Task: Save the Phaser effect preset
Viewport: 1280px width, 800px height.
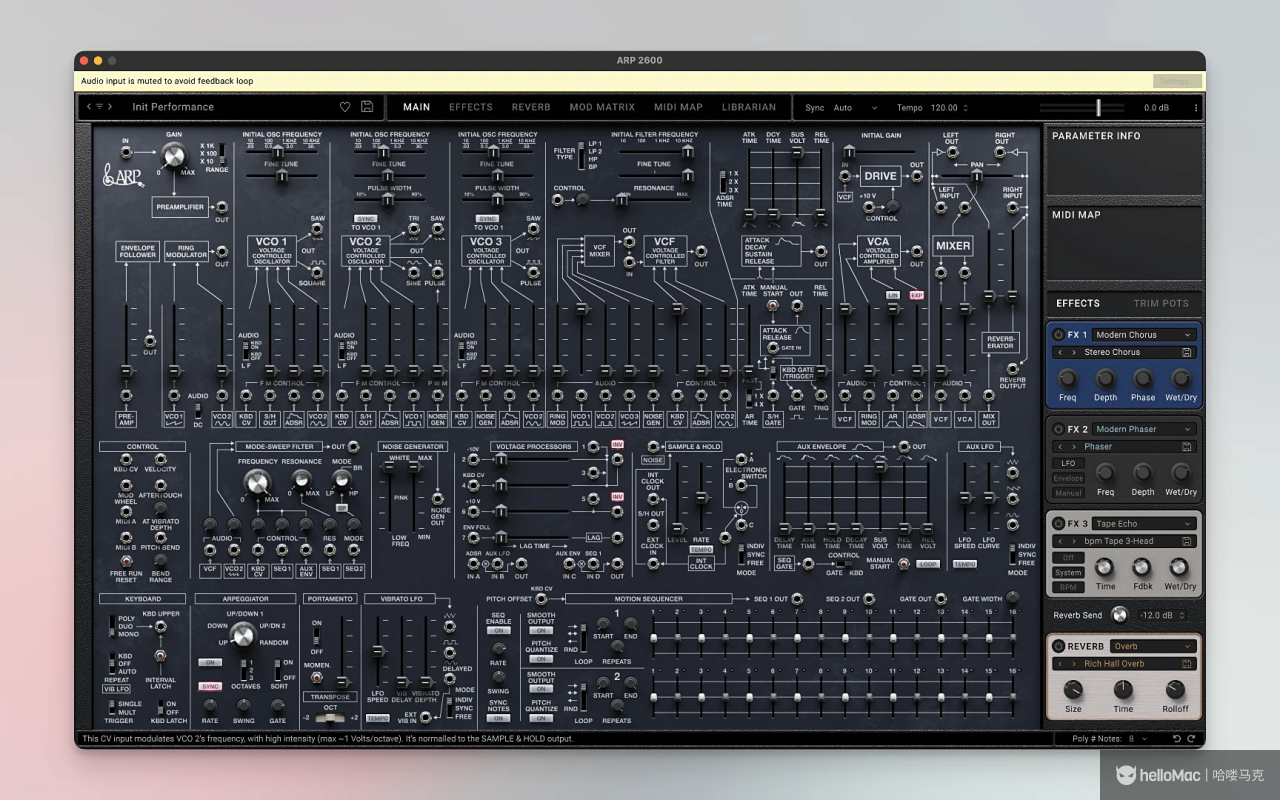Action: click(1186, 446)
